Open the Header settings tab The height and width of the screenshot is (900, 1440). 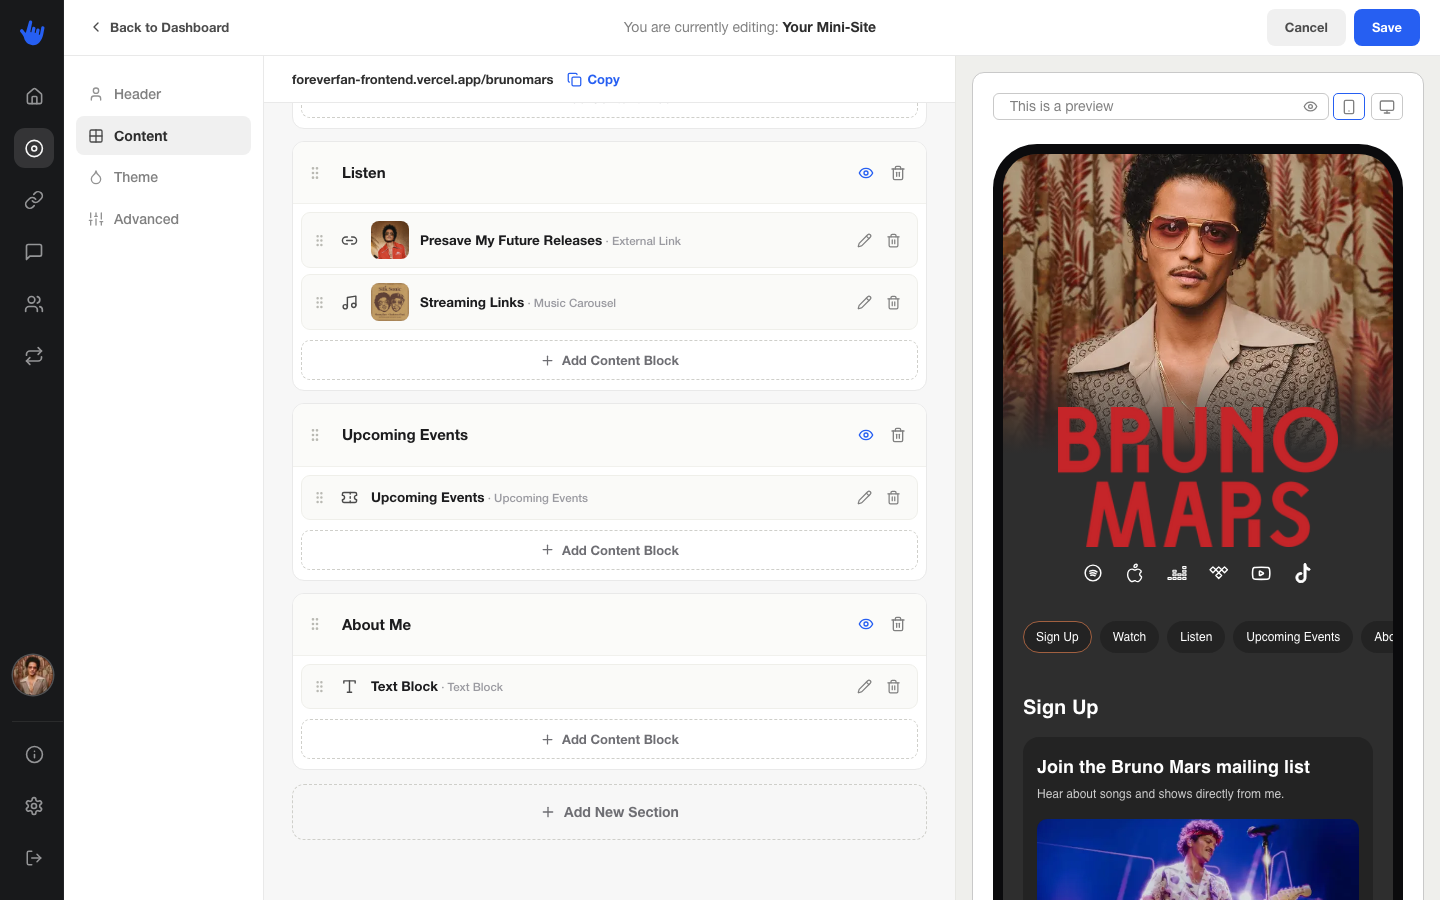click(163, 94)
